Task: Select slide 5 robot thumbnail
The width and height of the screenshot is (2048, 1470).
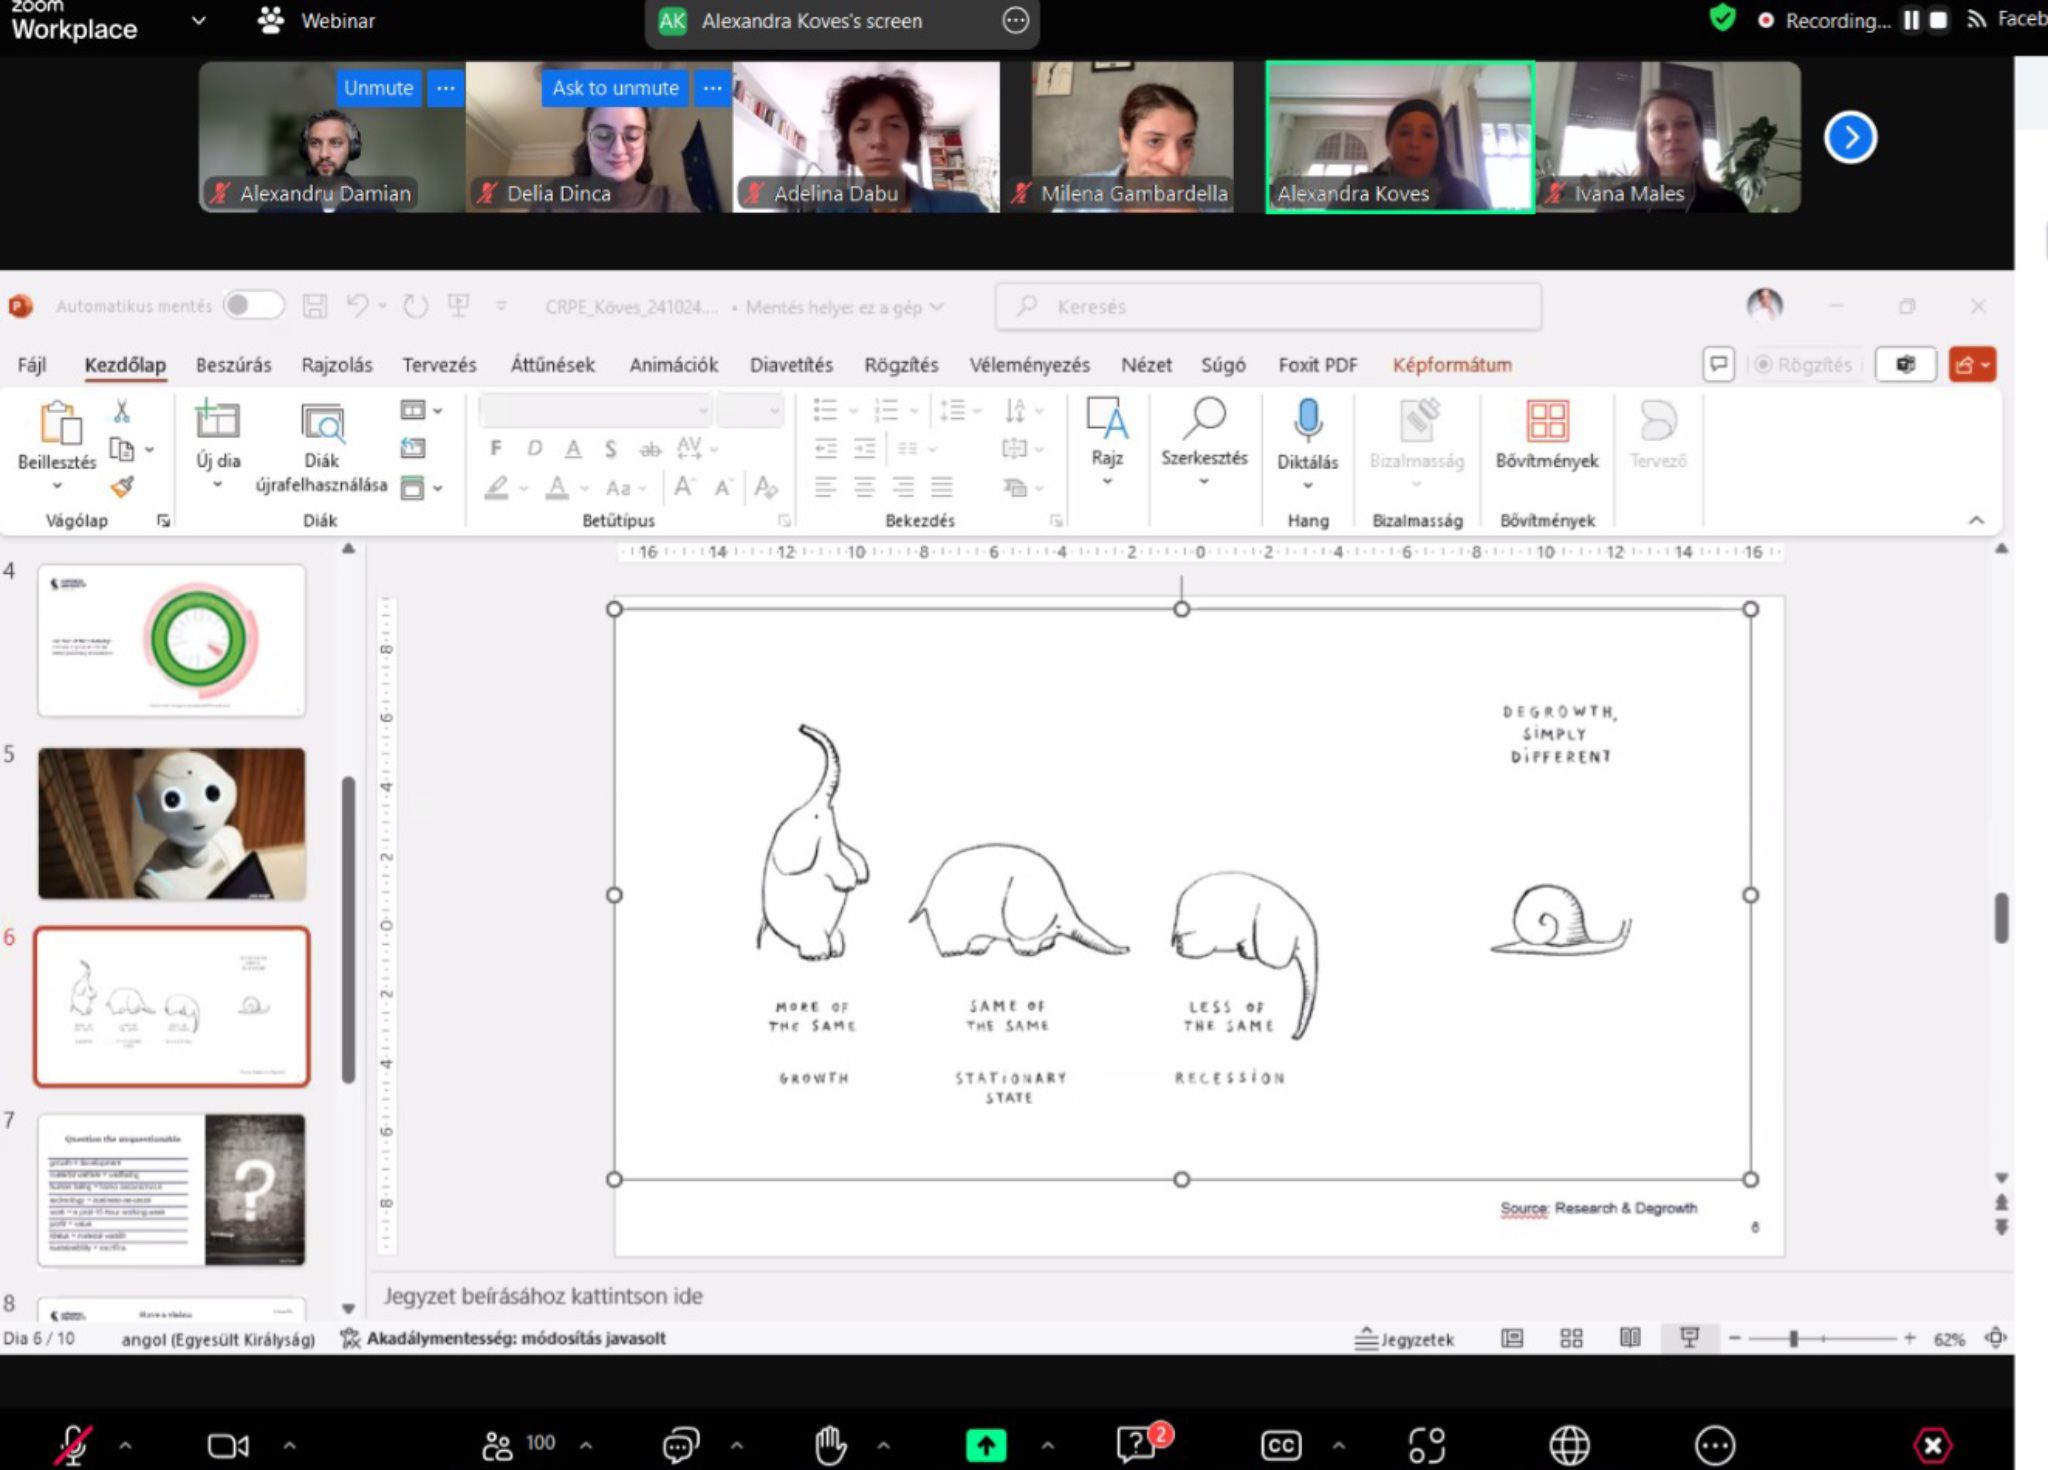Action: pos(172,823)
